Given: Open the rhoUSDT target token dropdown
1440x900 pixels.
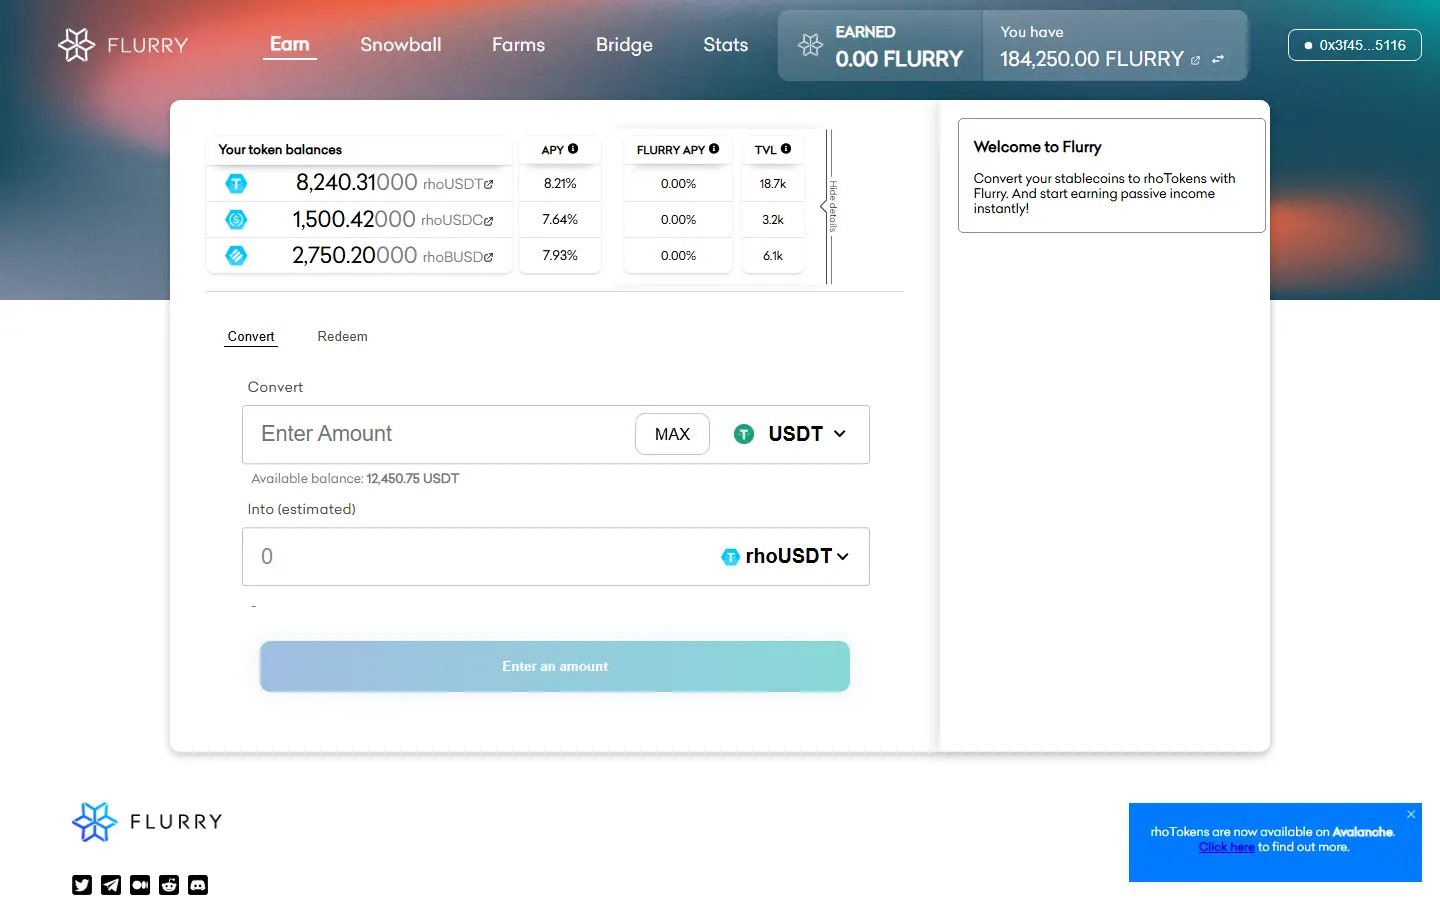Looking at the screenshot, I should pyautogui.click(x=785, y=556).
